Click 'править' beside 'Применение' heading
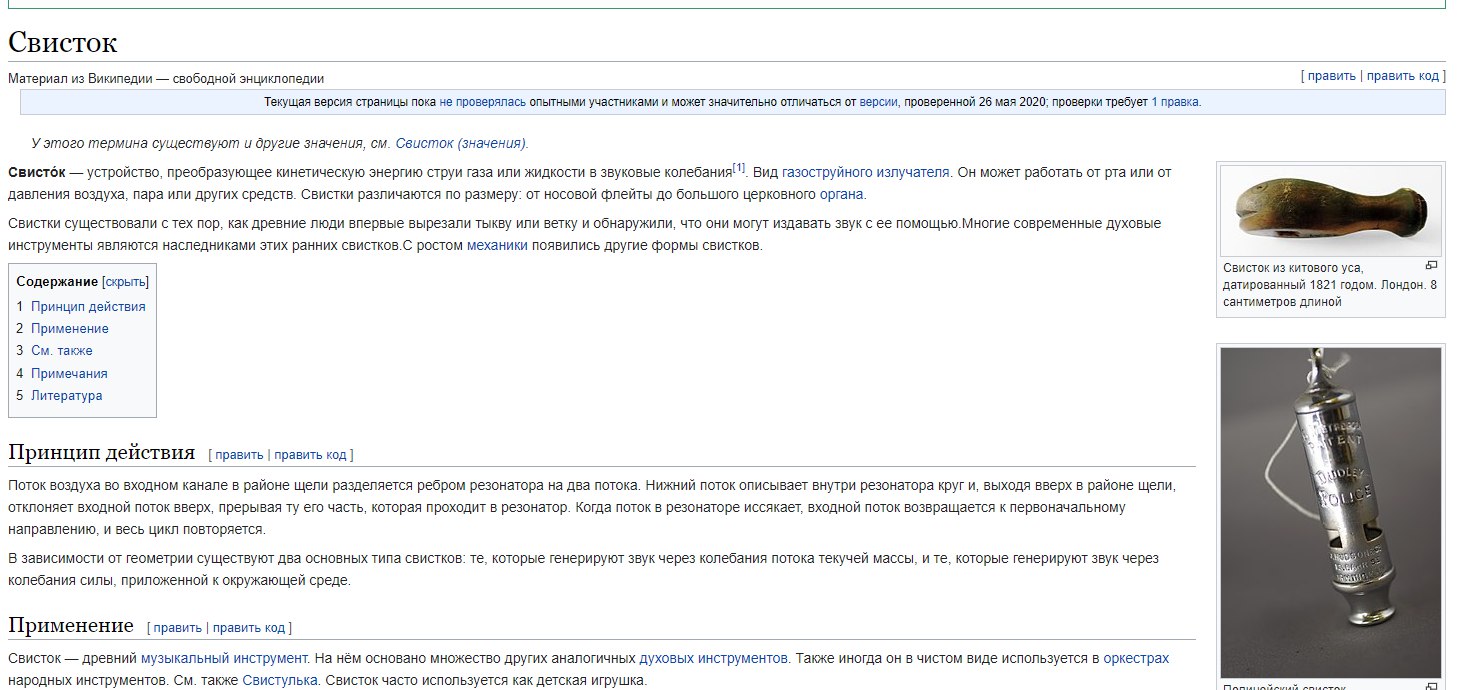Image resolution: width=1463 pixels, height=690 pixels. tap(178, 628)
